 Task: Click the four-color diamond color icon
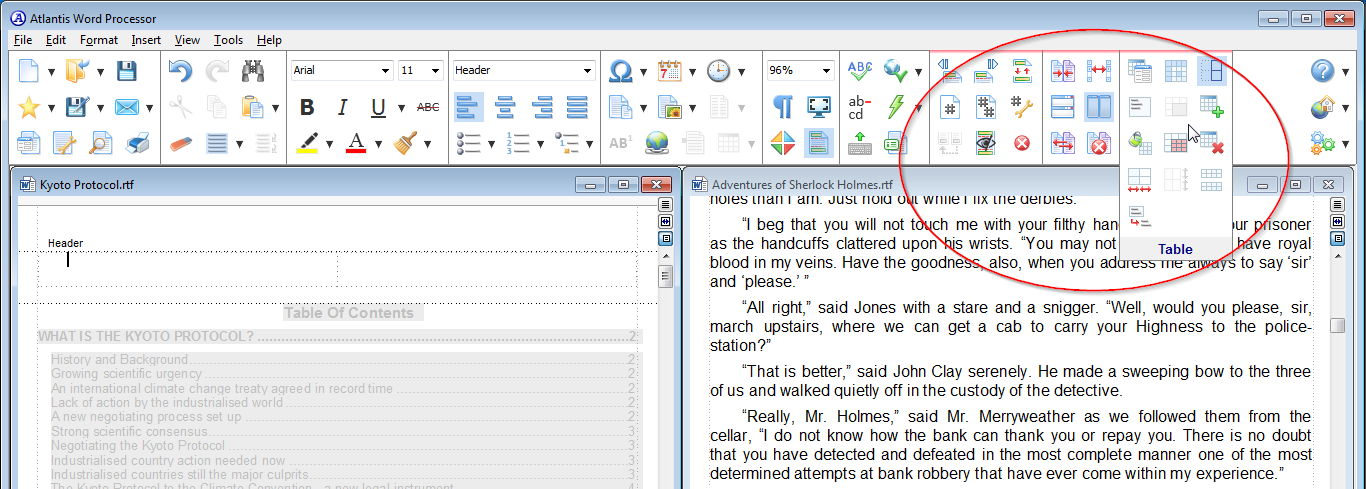tap(783, 143)
